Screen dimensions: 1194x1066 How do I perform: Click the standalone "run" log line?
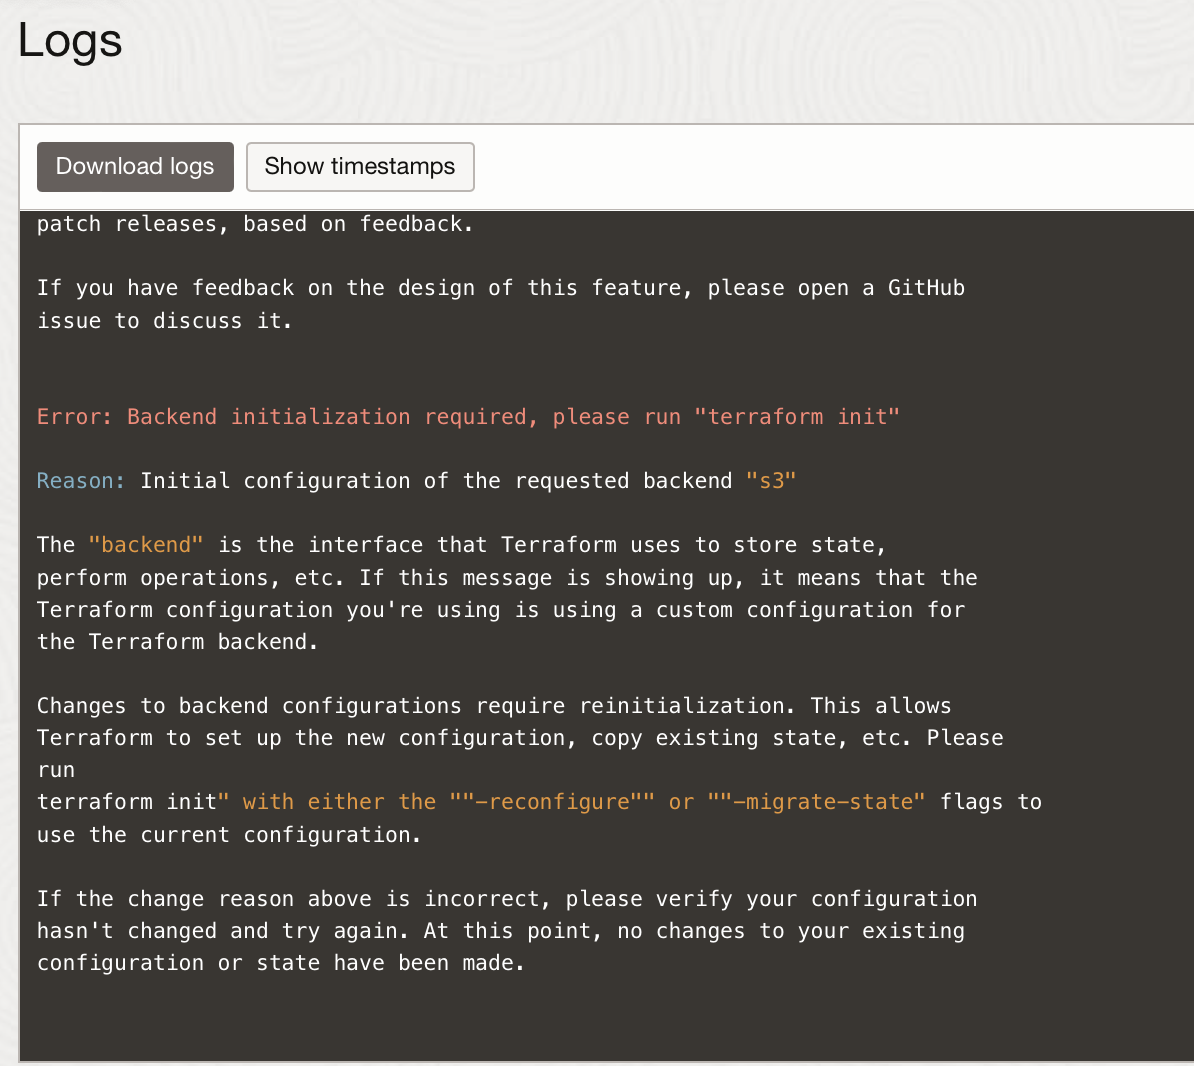[x=56, y=770]
